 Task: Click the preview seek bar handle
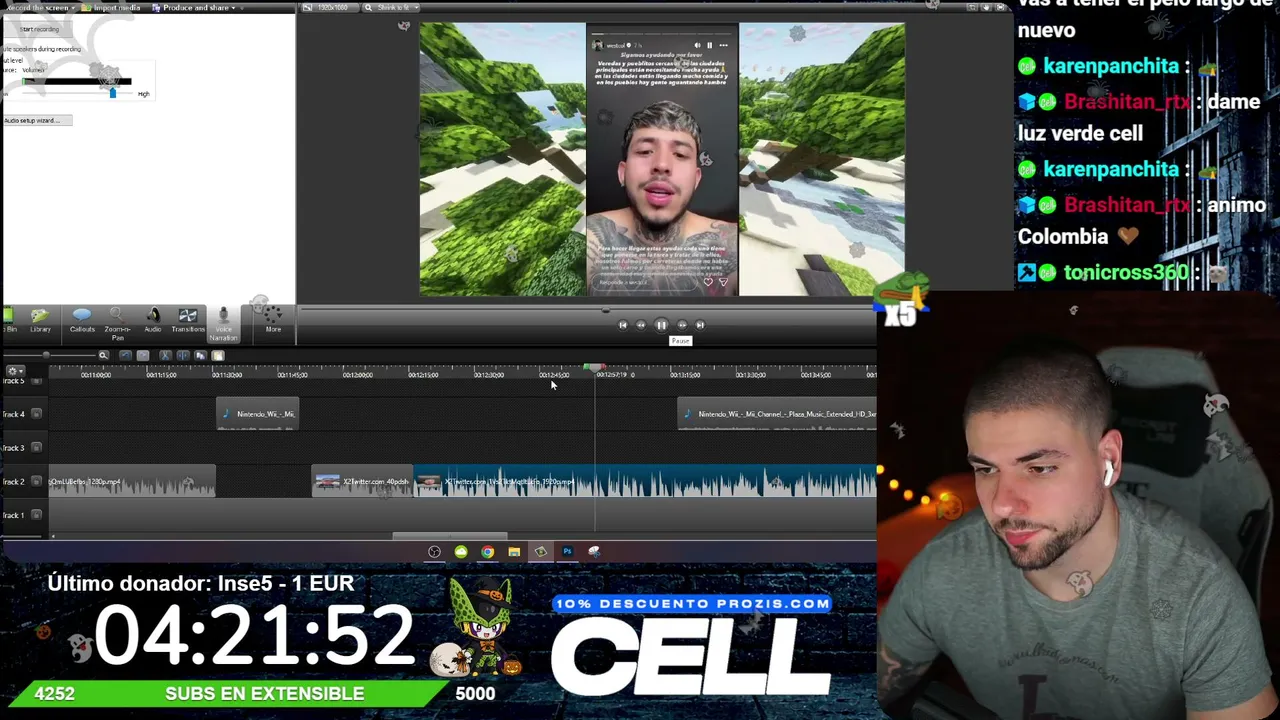(x=605, y=310)
